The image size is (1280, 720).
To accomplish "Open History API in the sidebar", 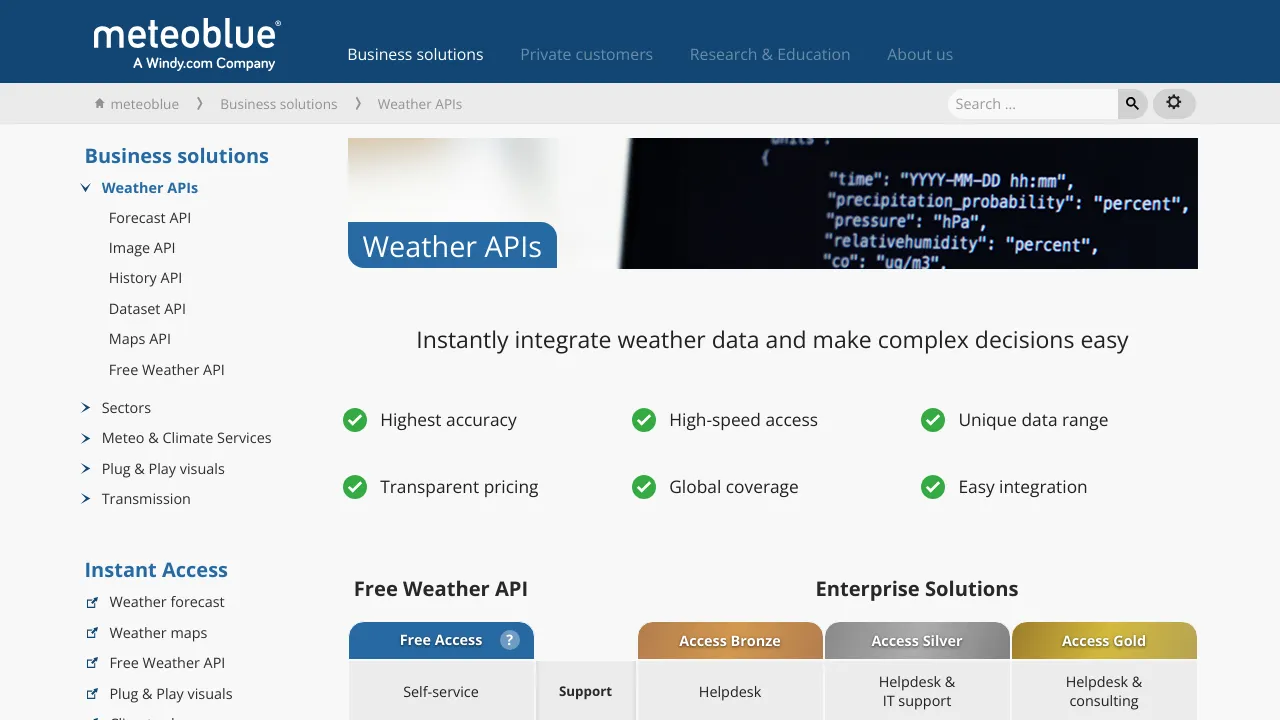I will tap(145, 278).
